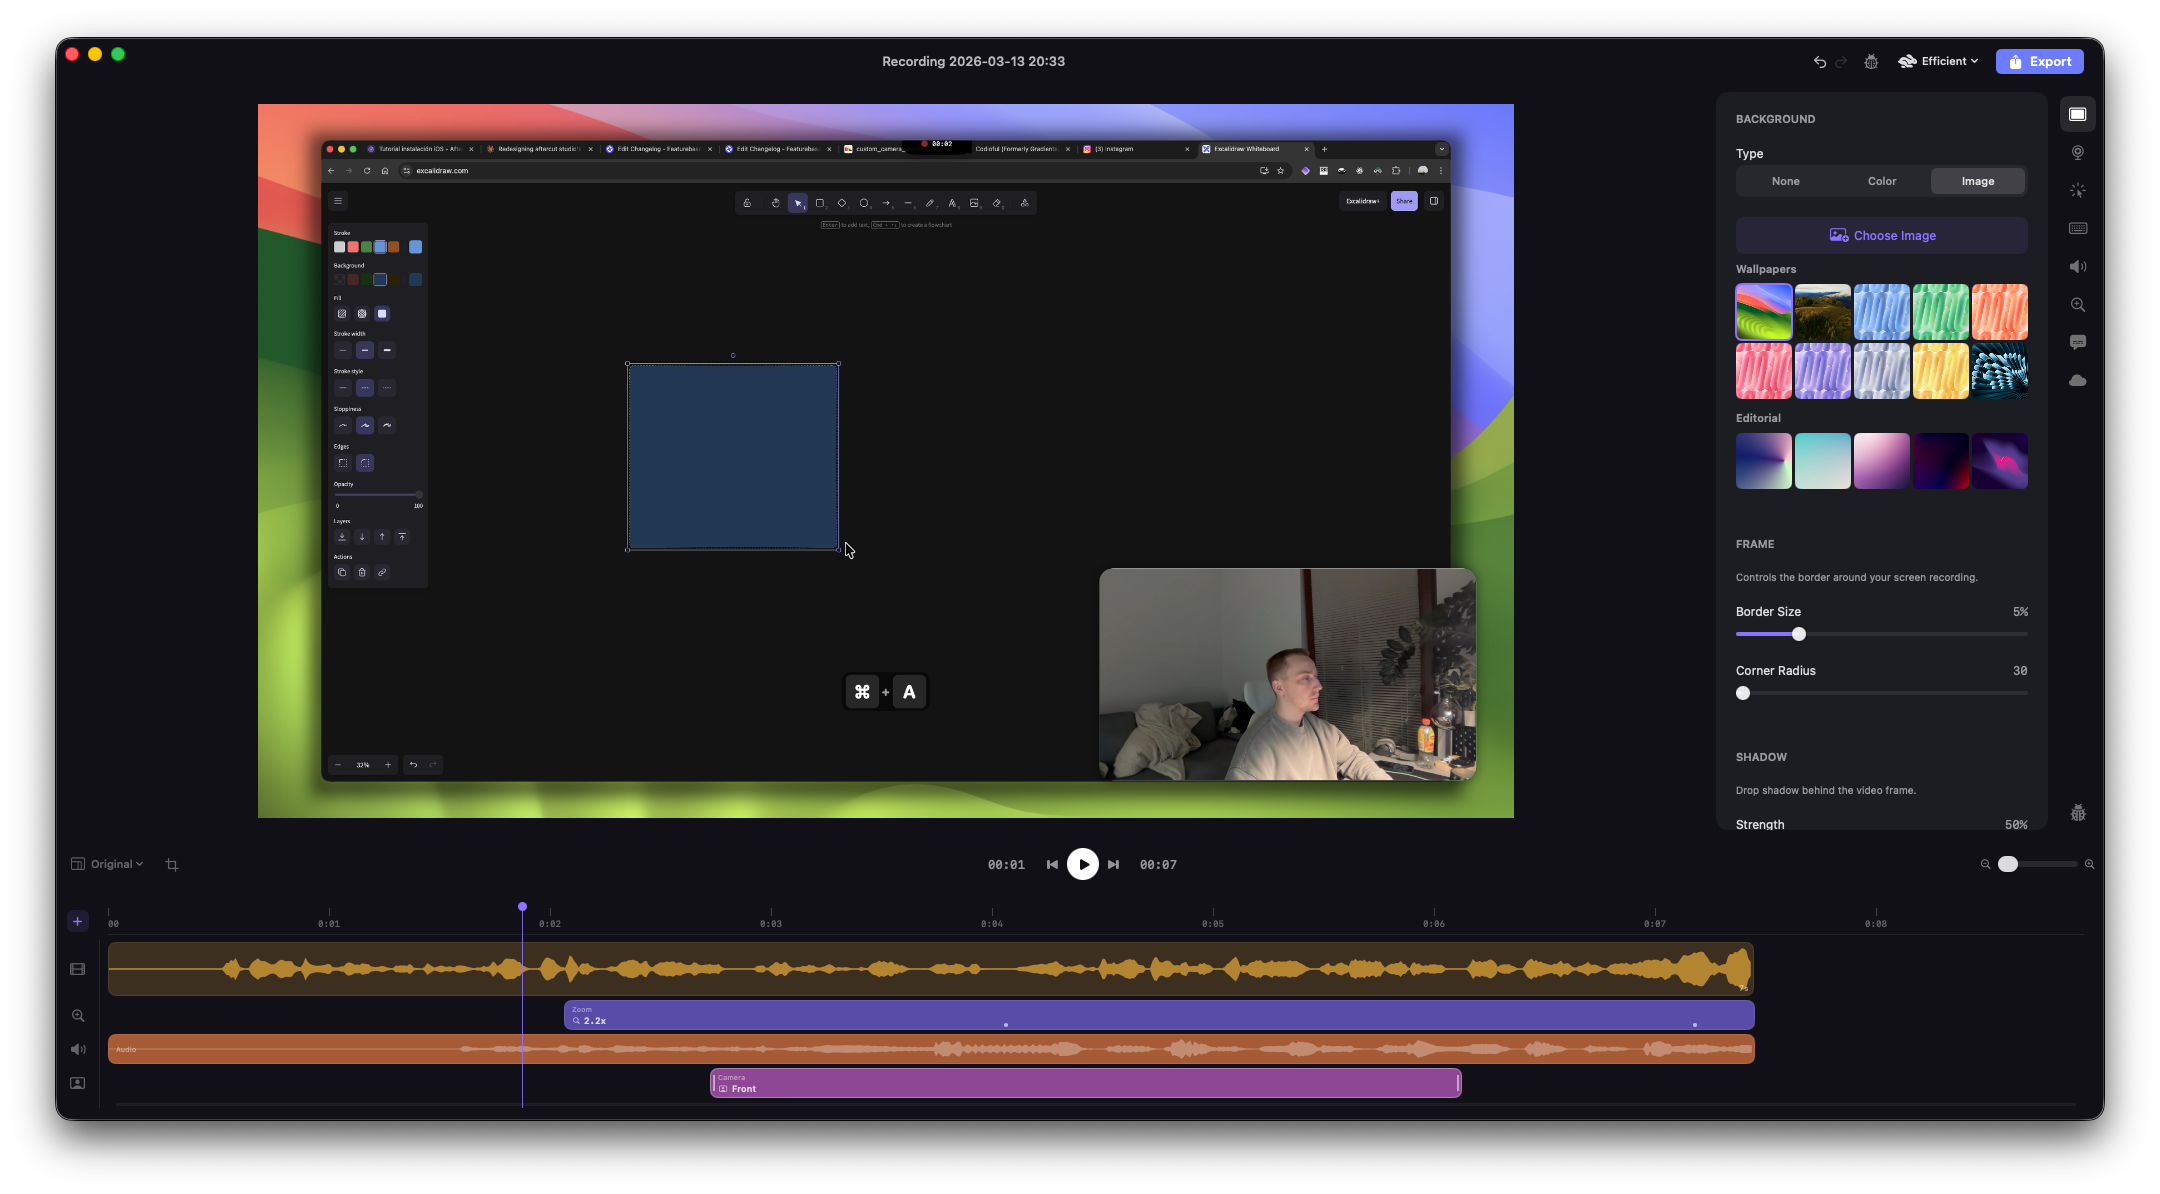Set background type to Color

(x=1881, y=181)
